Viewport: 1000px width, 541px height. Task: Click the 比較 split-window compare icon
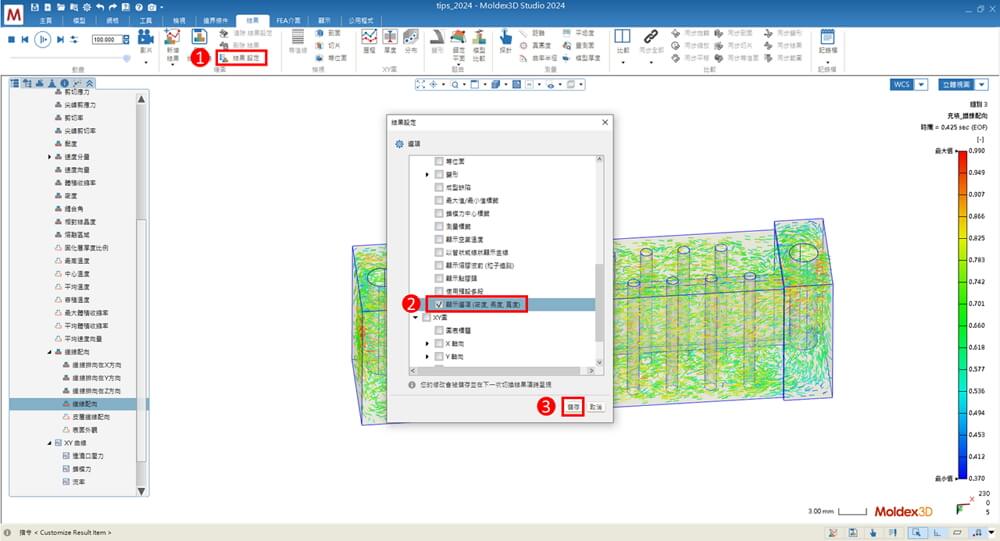click(x=622, y=37)
